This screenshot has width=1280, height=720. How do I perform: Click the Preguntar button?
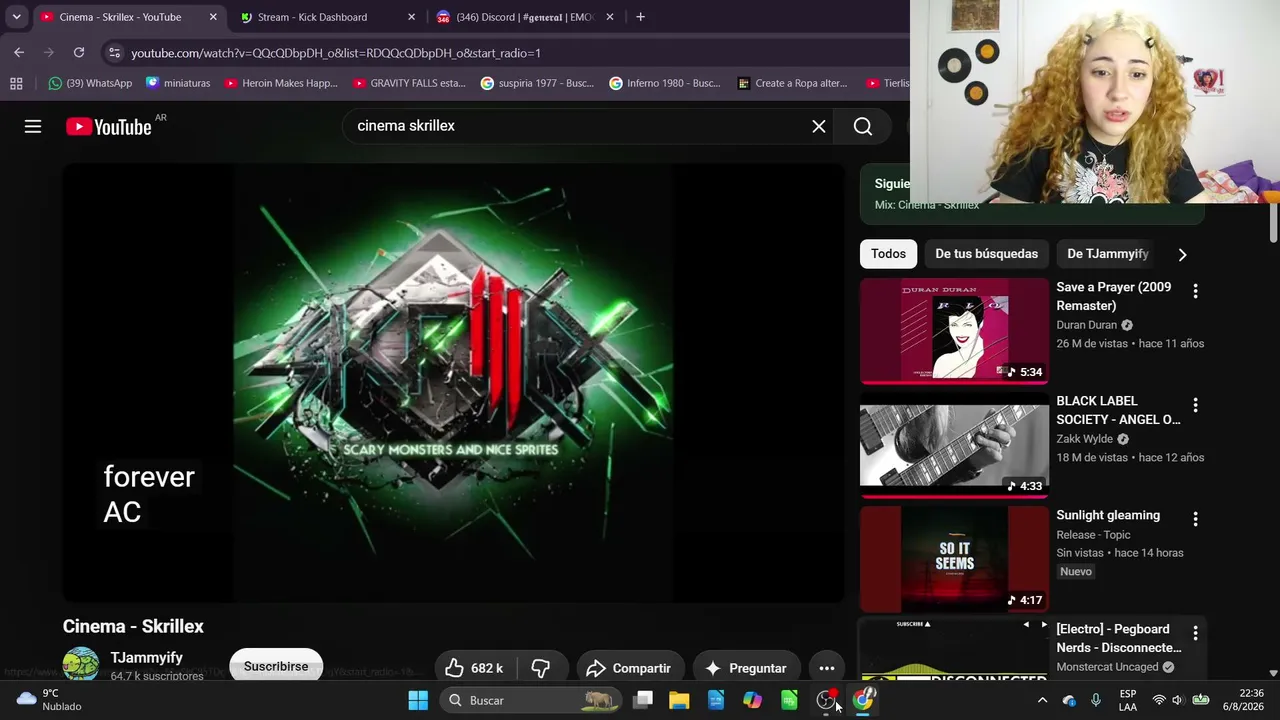(746, 668)
